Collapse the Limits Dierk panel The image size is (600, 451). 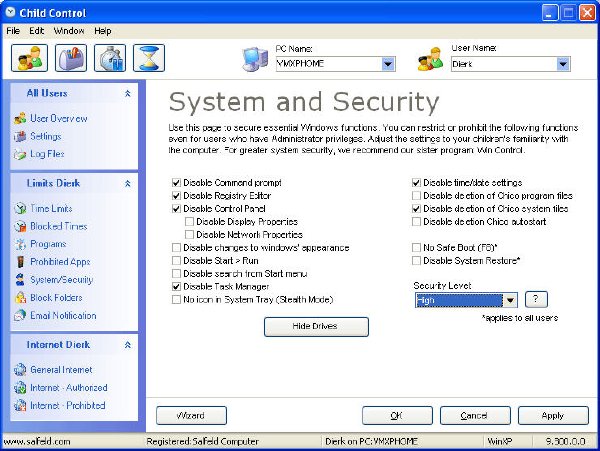(128, 184)
